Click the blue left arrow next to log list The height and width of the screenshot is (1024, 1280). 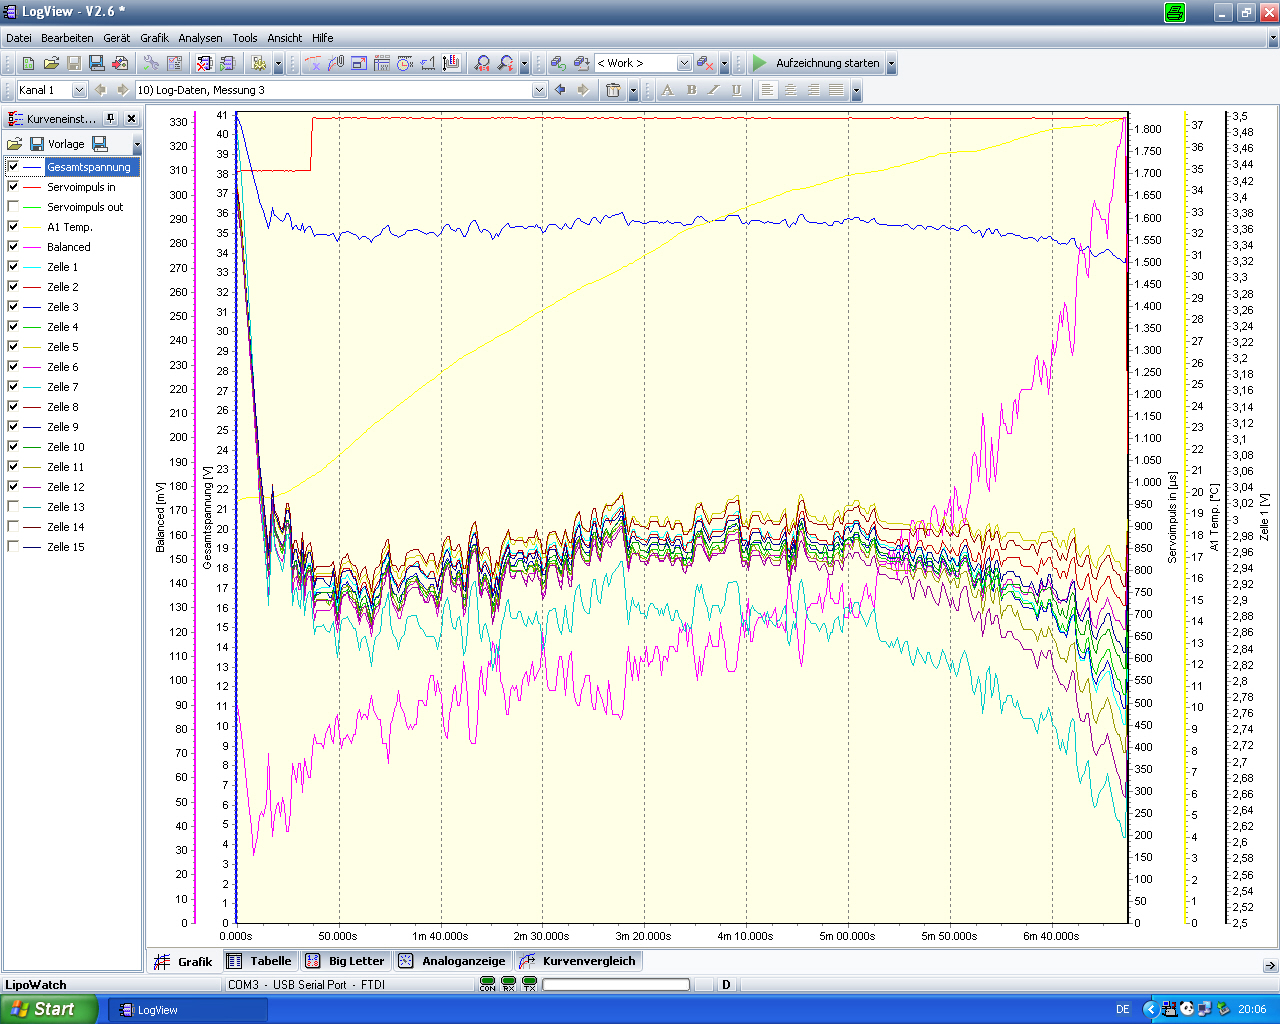(560, 90)
